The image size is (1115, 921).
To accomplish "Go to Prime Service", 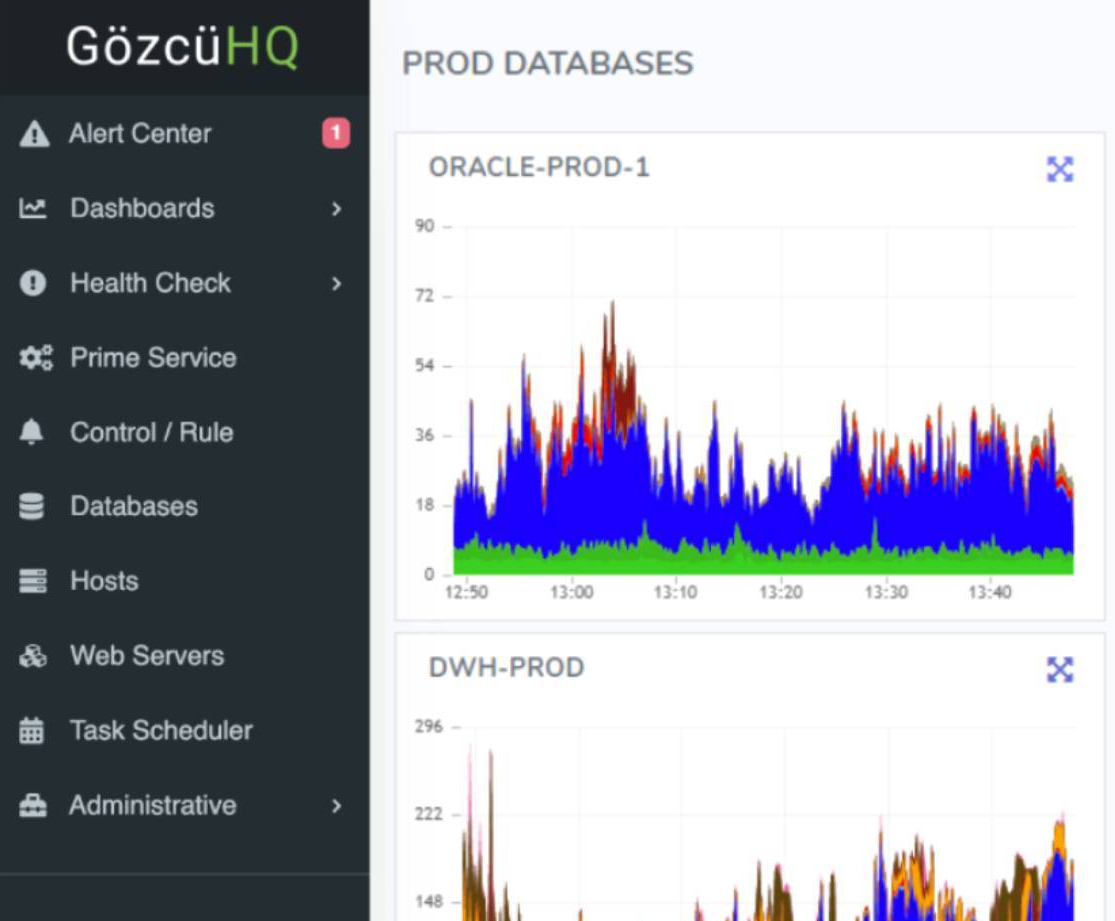I will point(153,358).
